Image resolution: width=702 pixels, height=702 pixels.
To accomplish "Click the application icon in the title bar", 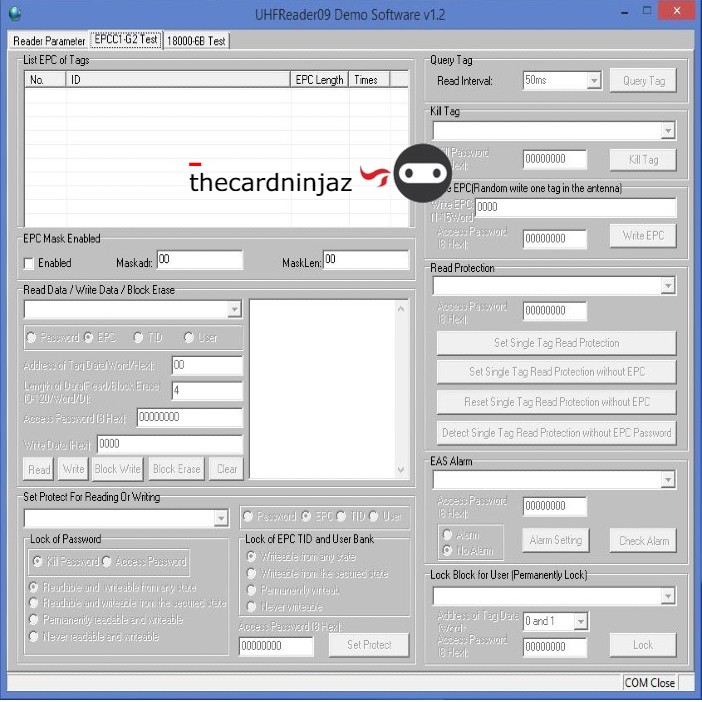I will [x=14, y=14].
